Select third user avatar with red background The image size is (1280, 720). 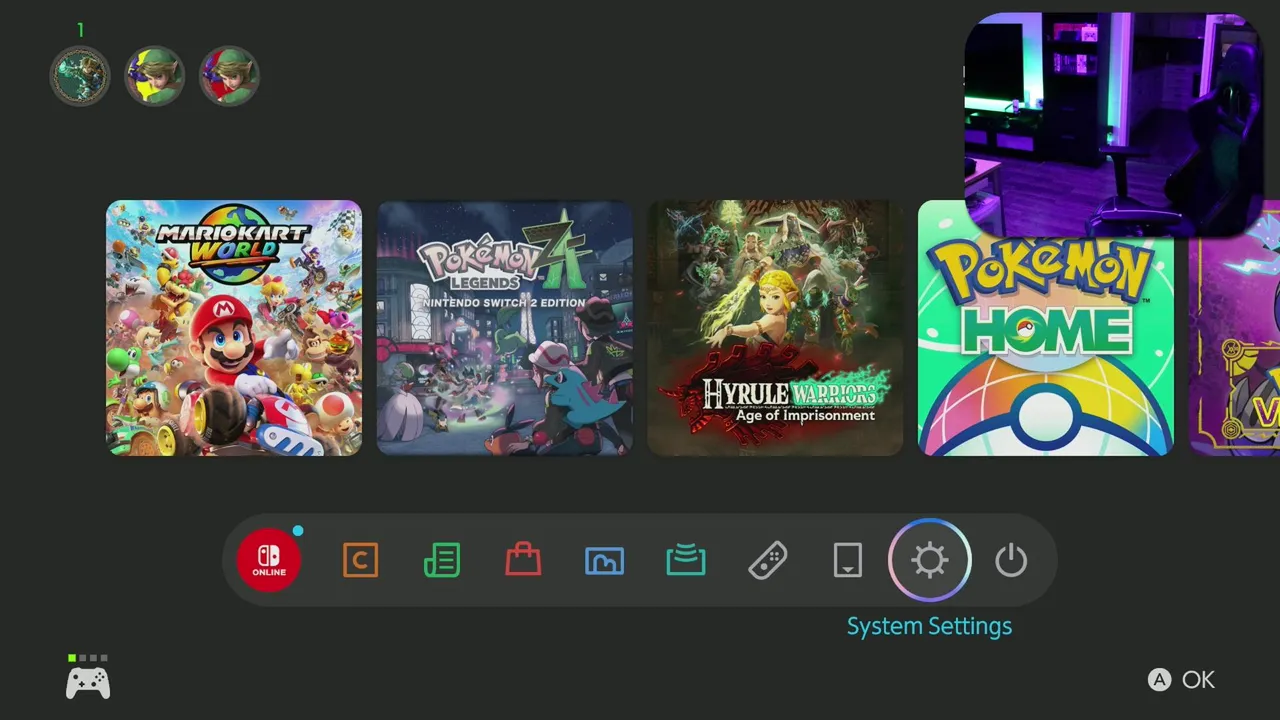click(229, 76)
